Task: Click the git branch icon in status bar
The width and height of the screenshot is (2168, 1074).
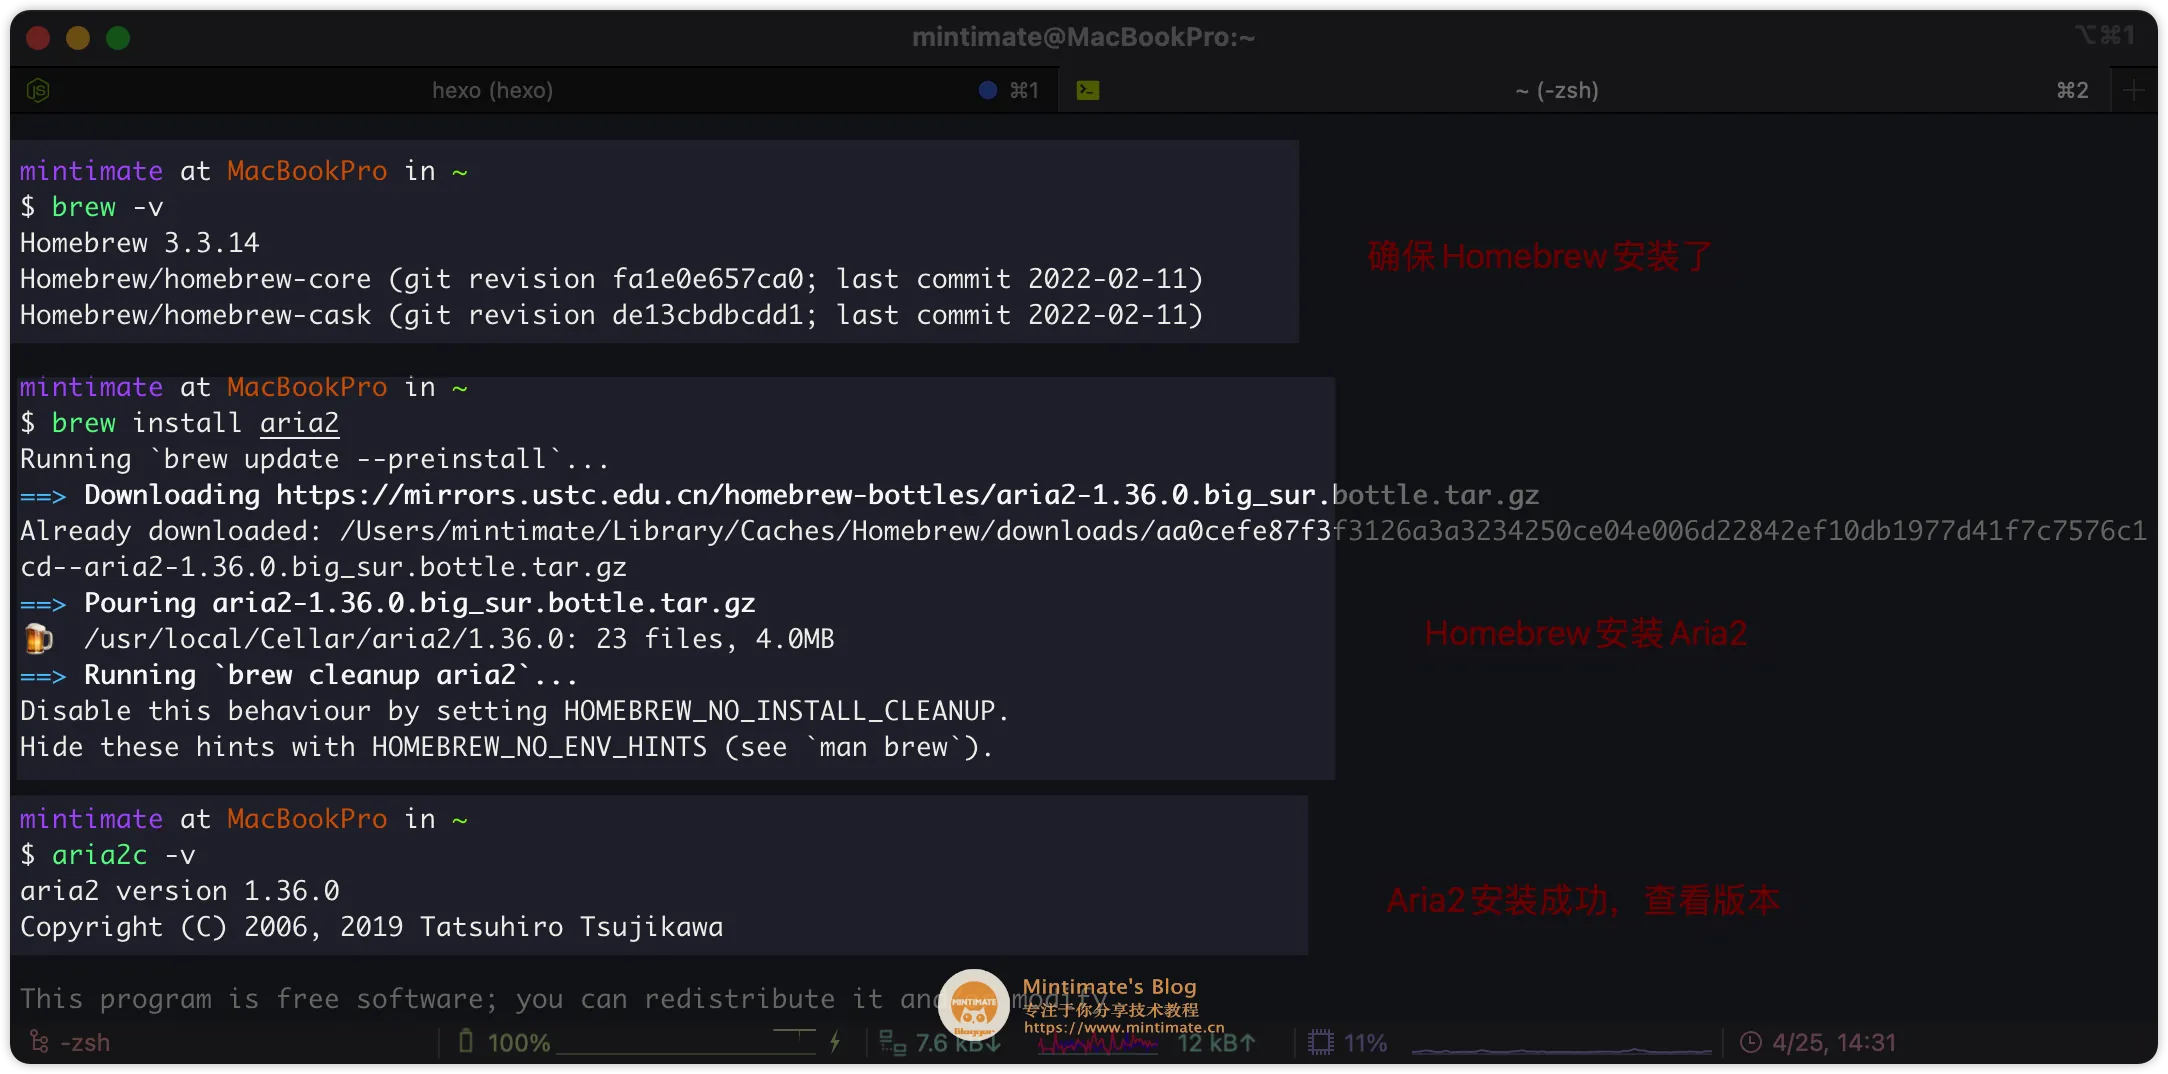Action: tap(39, 1042)
